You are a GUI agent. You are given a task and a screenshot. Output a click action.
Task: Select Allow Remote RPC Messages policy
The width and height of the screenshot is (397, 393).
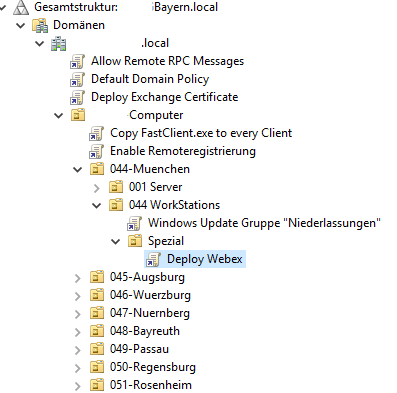(167, 61)
